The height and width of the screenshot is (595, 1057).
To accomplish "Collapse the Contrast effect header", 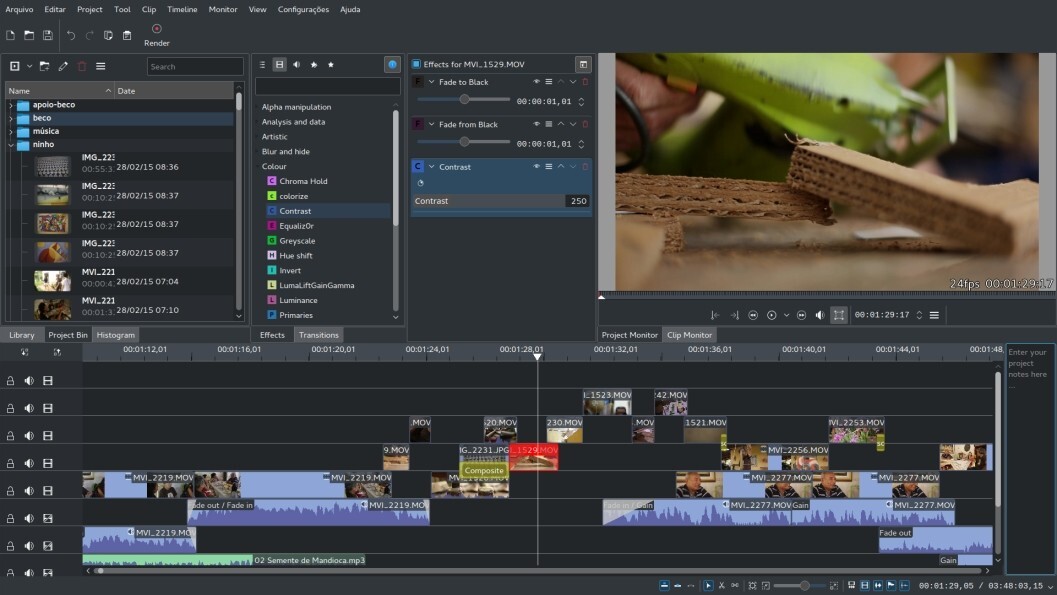I will point(432,167).
